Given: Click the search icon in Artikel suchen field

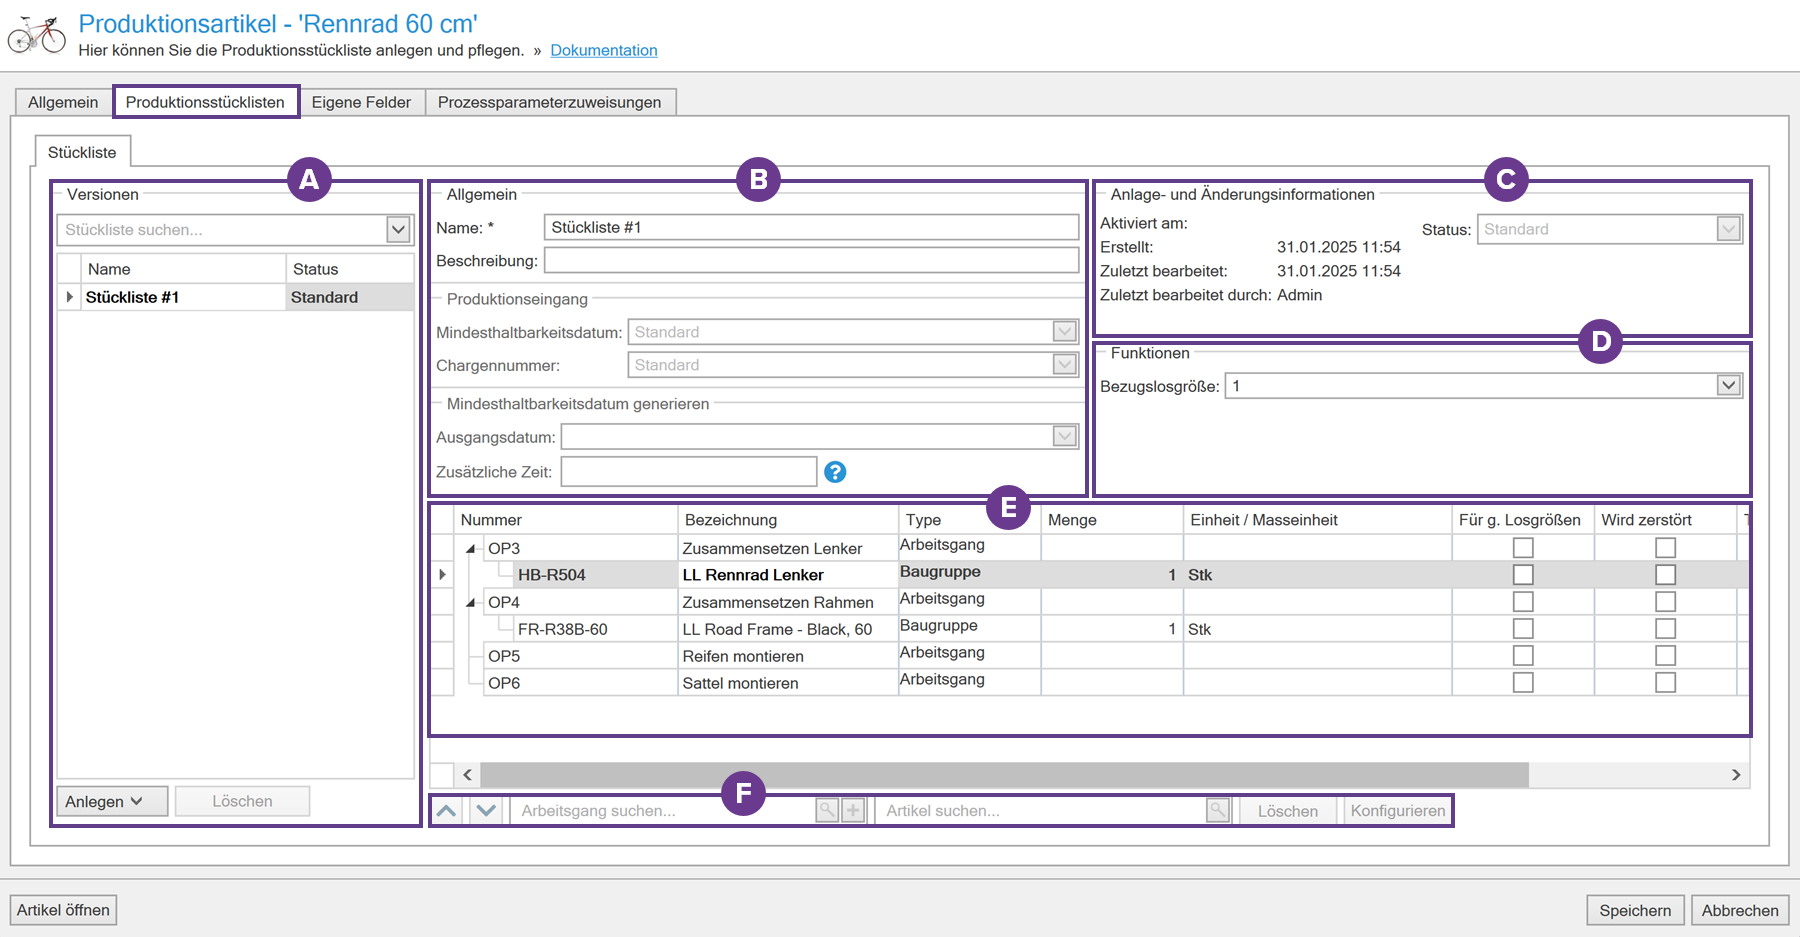Looking at the screenshot, I should pyautogui.click(x=1217, y=811).
